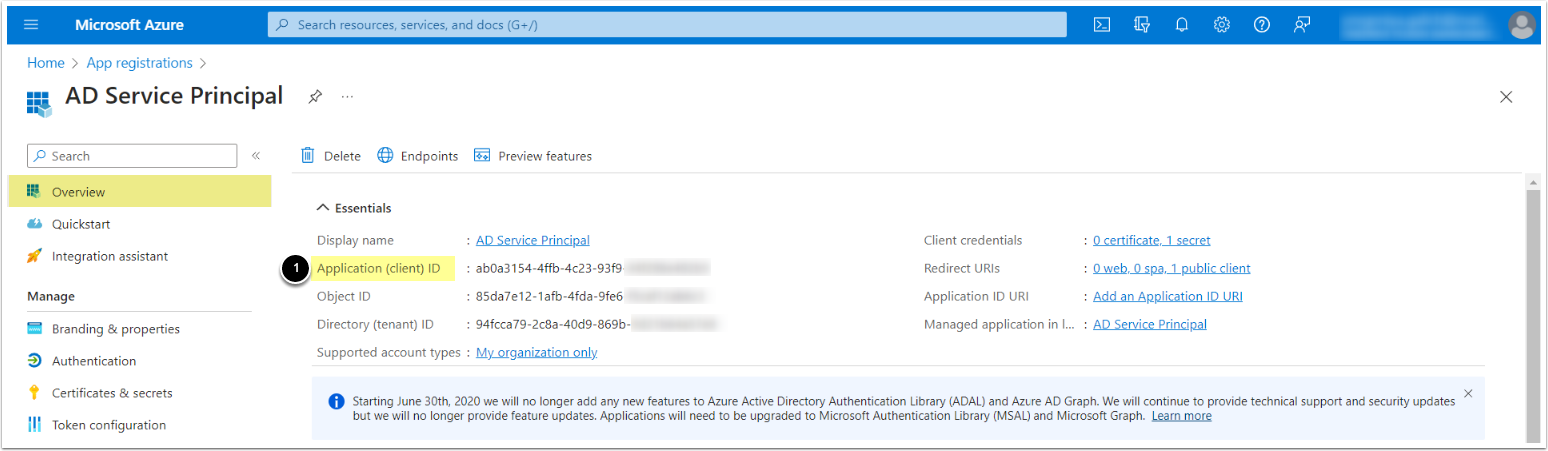The width and height of the screenshot is (1548, 451).
Task: Open the Authentication menu item
Action: [x=94, y=361]
